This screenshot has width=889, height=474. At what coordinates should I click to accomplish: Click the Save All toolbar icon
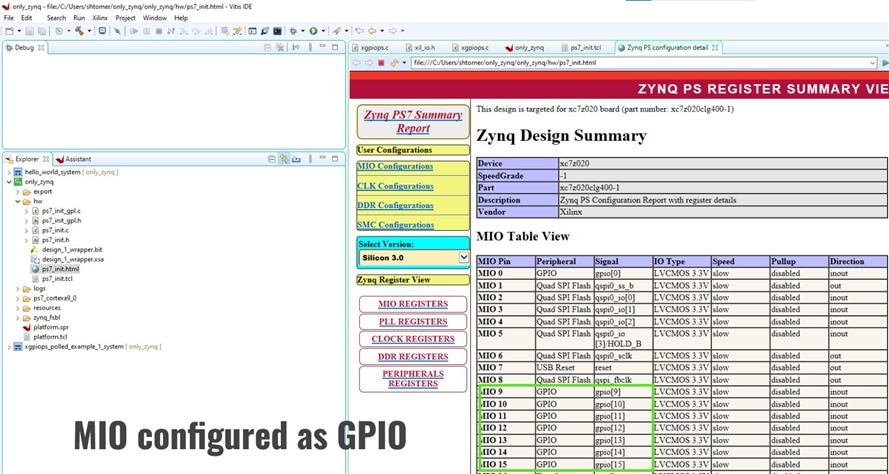point(41,31)
